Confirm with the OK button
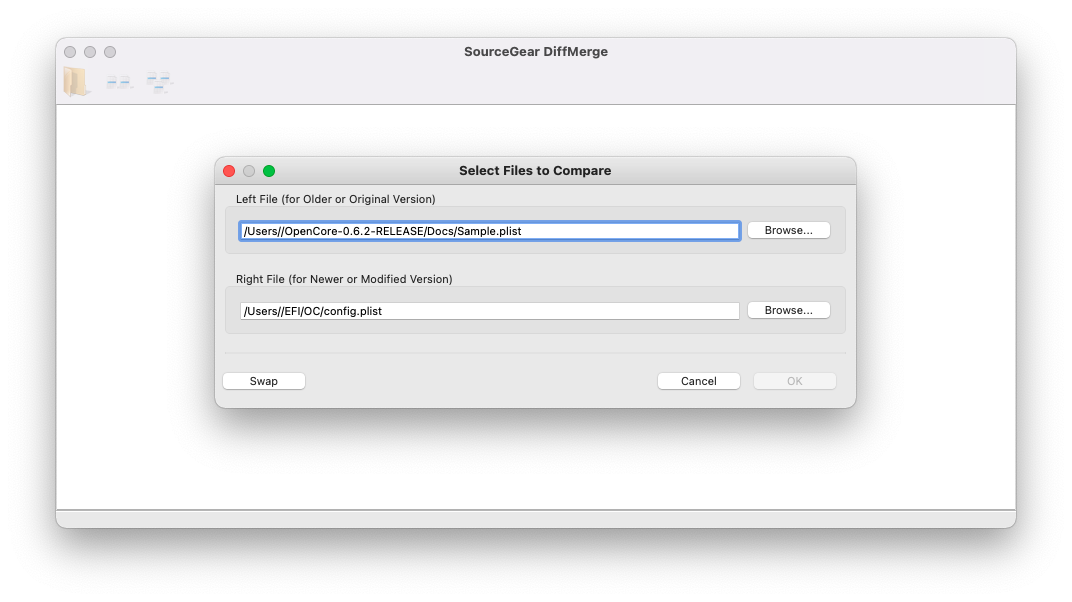 pos(794,381)
